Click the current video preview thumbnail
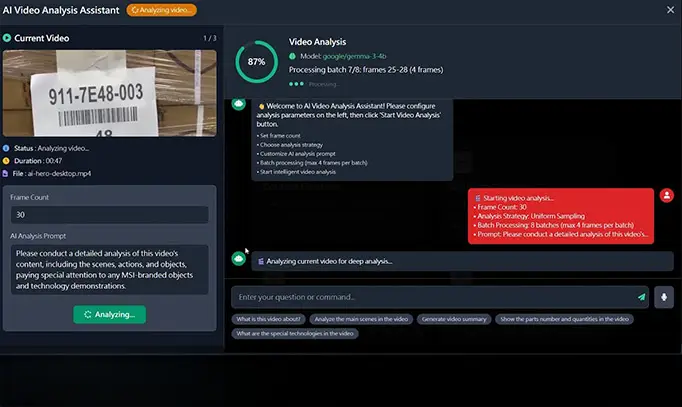Screen dimensions: 682x407 click(109, 93)
